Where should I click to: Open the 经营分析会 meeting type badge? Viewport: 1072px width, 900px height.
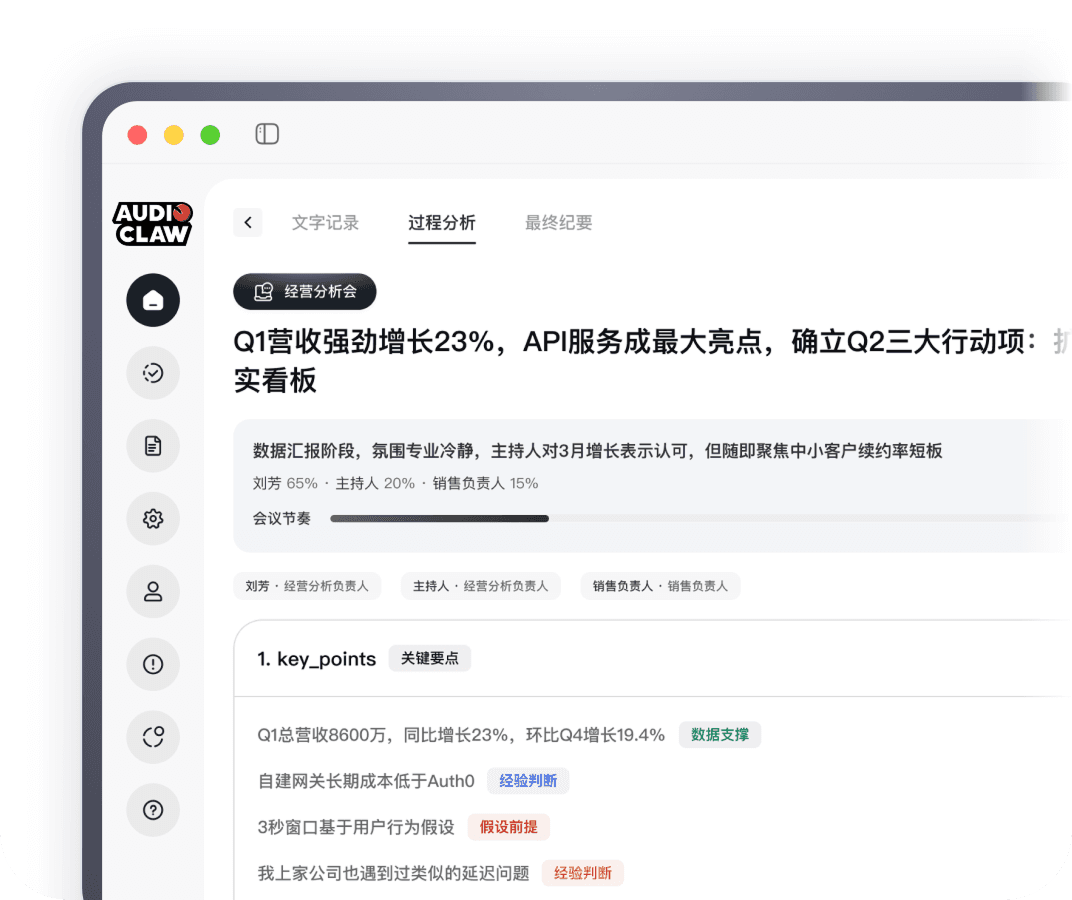coord(306,291)
